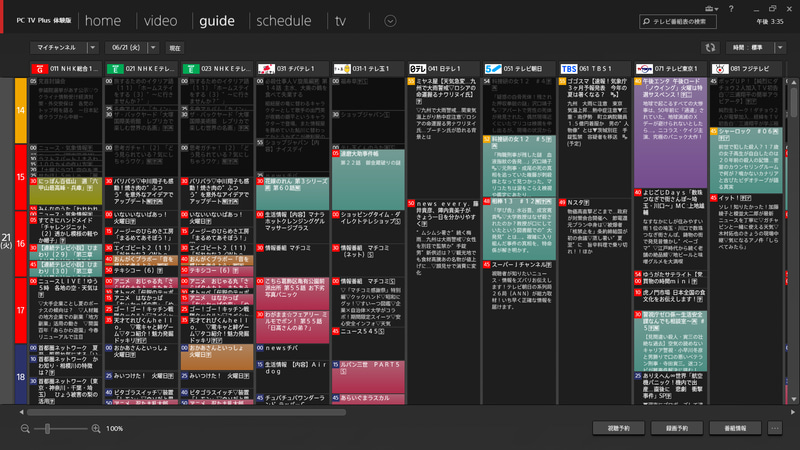Select the 花嫁のれん 第3シリーズ program
Screen dimensions: 800x450
[292, 193]
